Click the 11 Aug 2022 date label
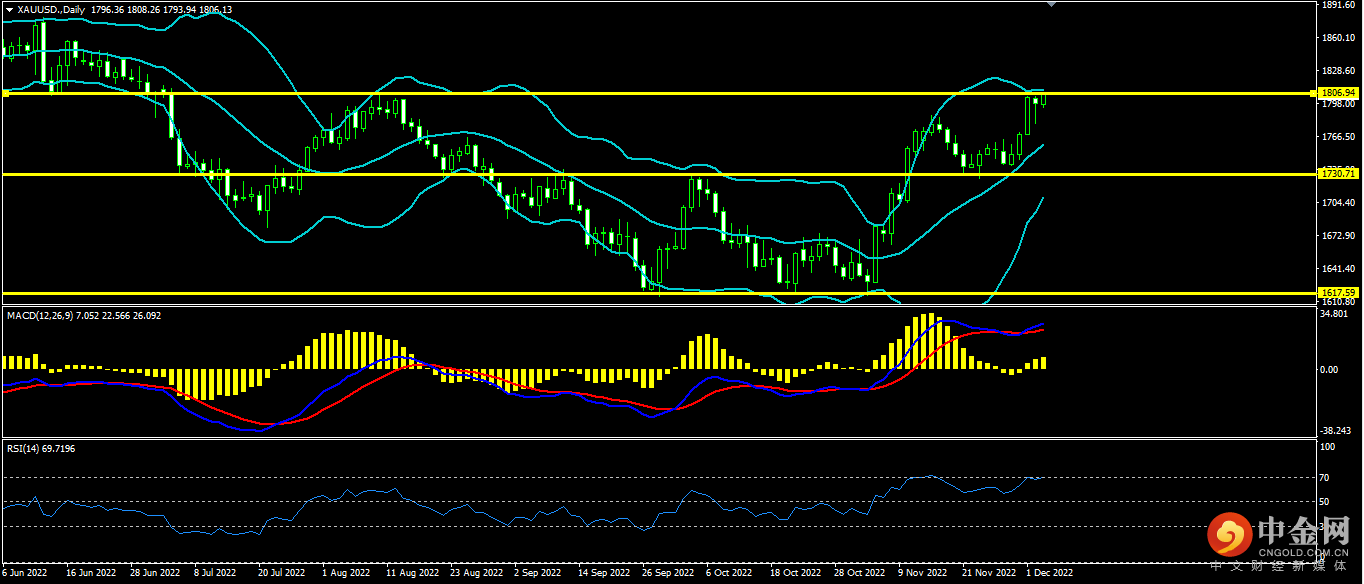The height and width of the screenshot is (584, 1364). 412,574
